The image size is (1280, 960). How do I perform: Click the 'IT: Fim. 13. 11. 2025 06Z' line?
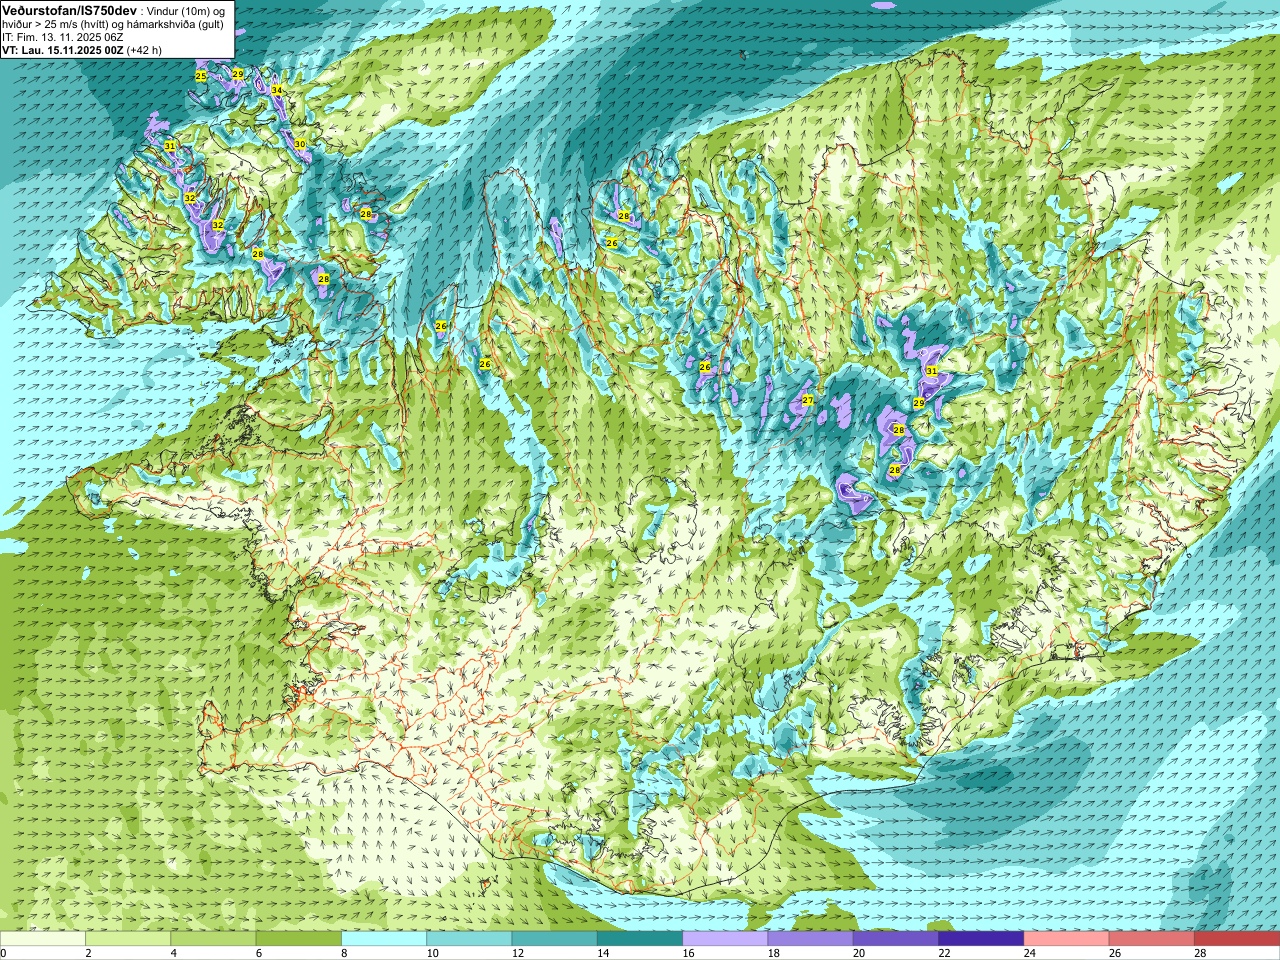click(62, 37)
